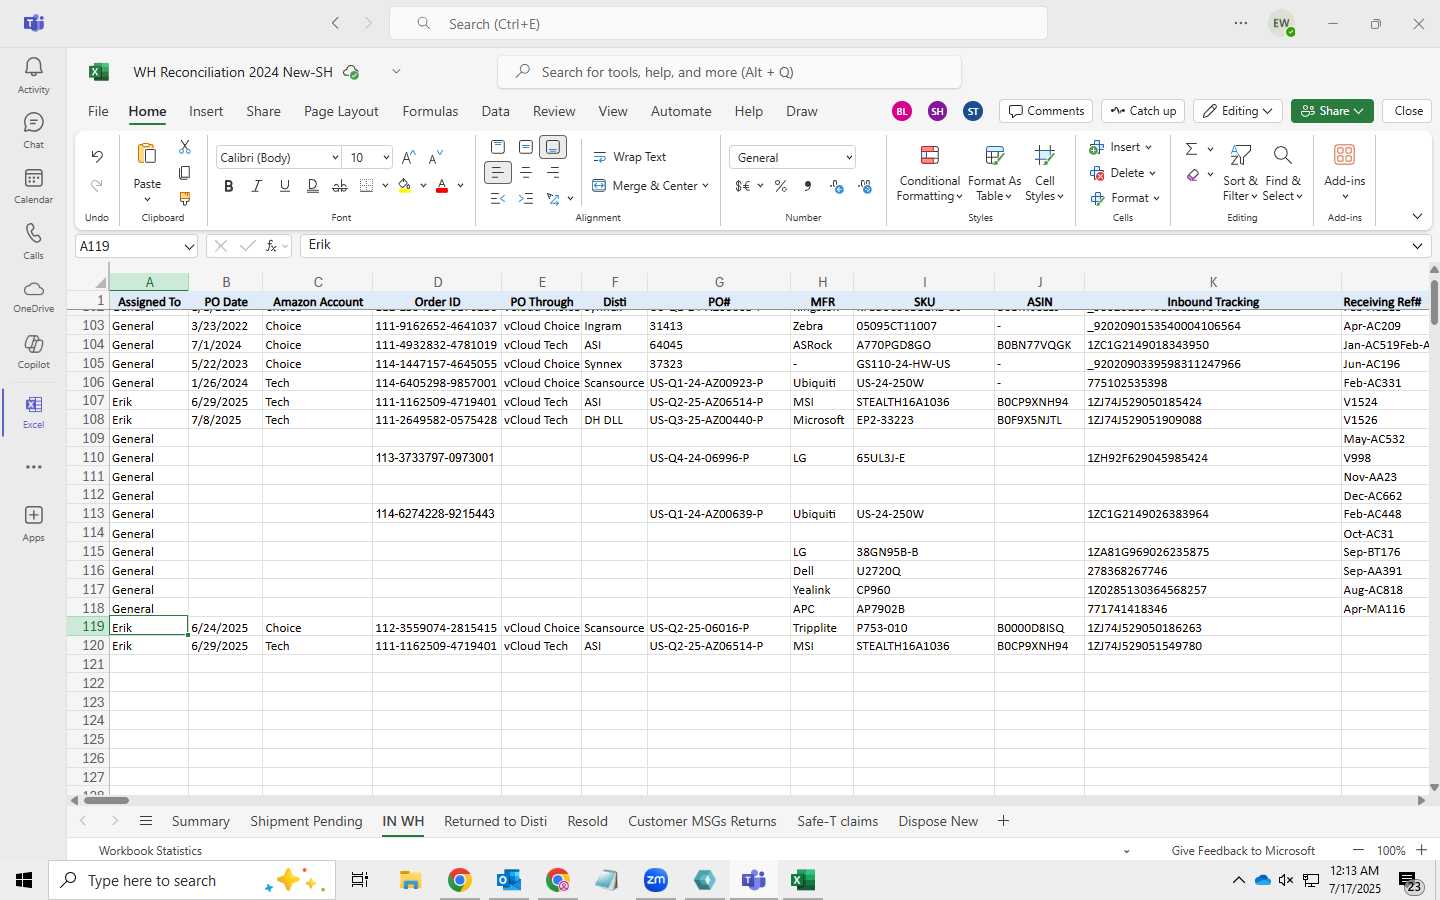Open font name Calibri dropdown
Screen dimensions: 1440x900
335,157
